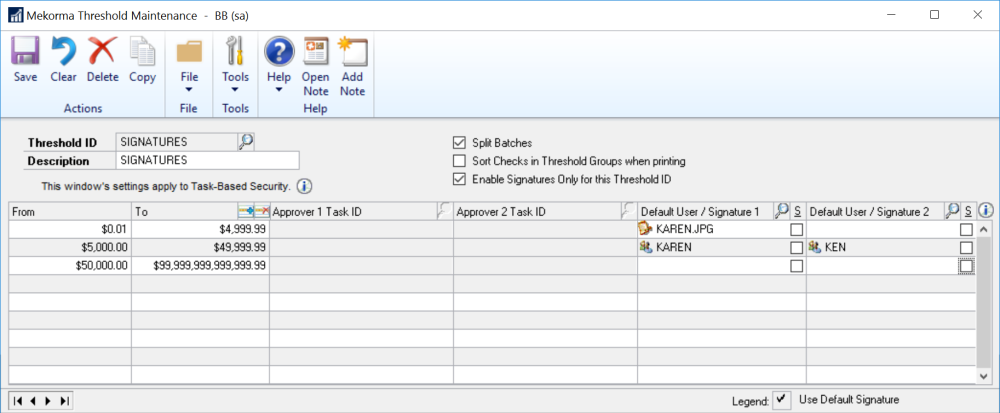Click Approver 2 Task ID header
Screen dimensions: 1000x413
[538, 212]
